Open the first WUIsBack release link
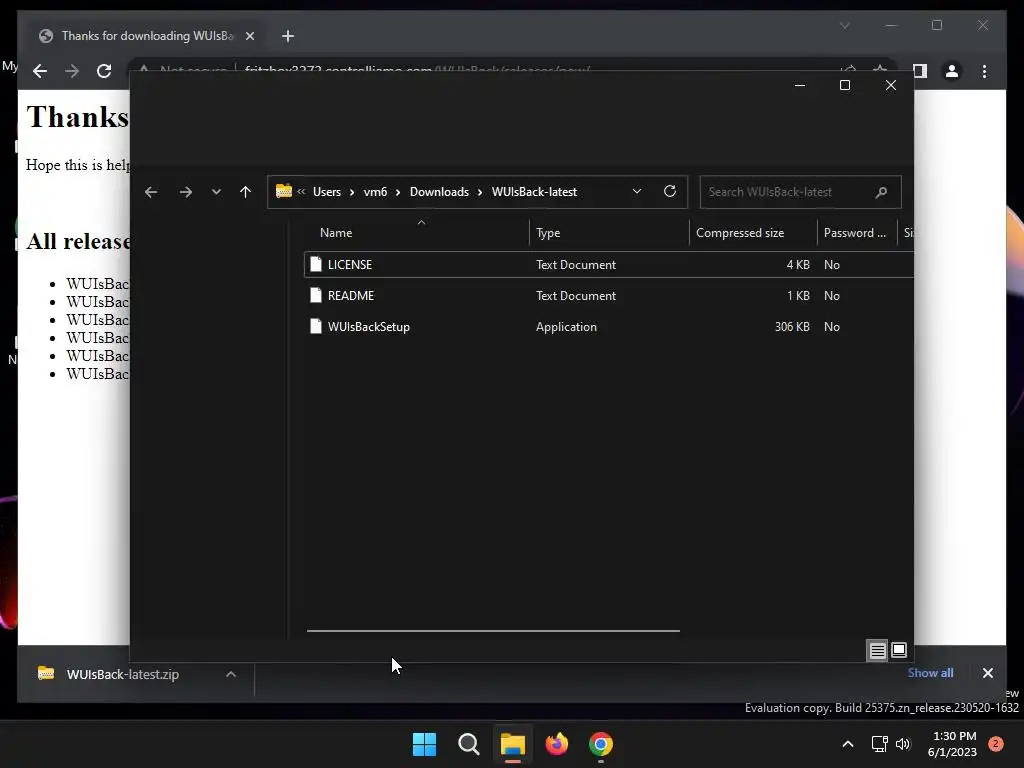Screen dimensions: 1024x768 coord(97,283)
